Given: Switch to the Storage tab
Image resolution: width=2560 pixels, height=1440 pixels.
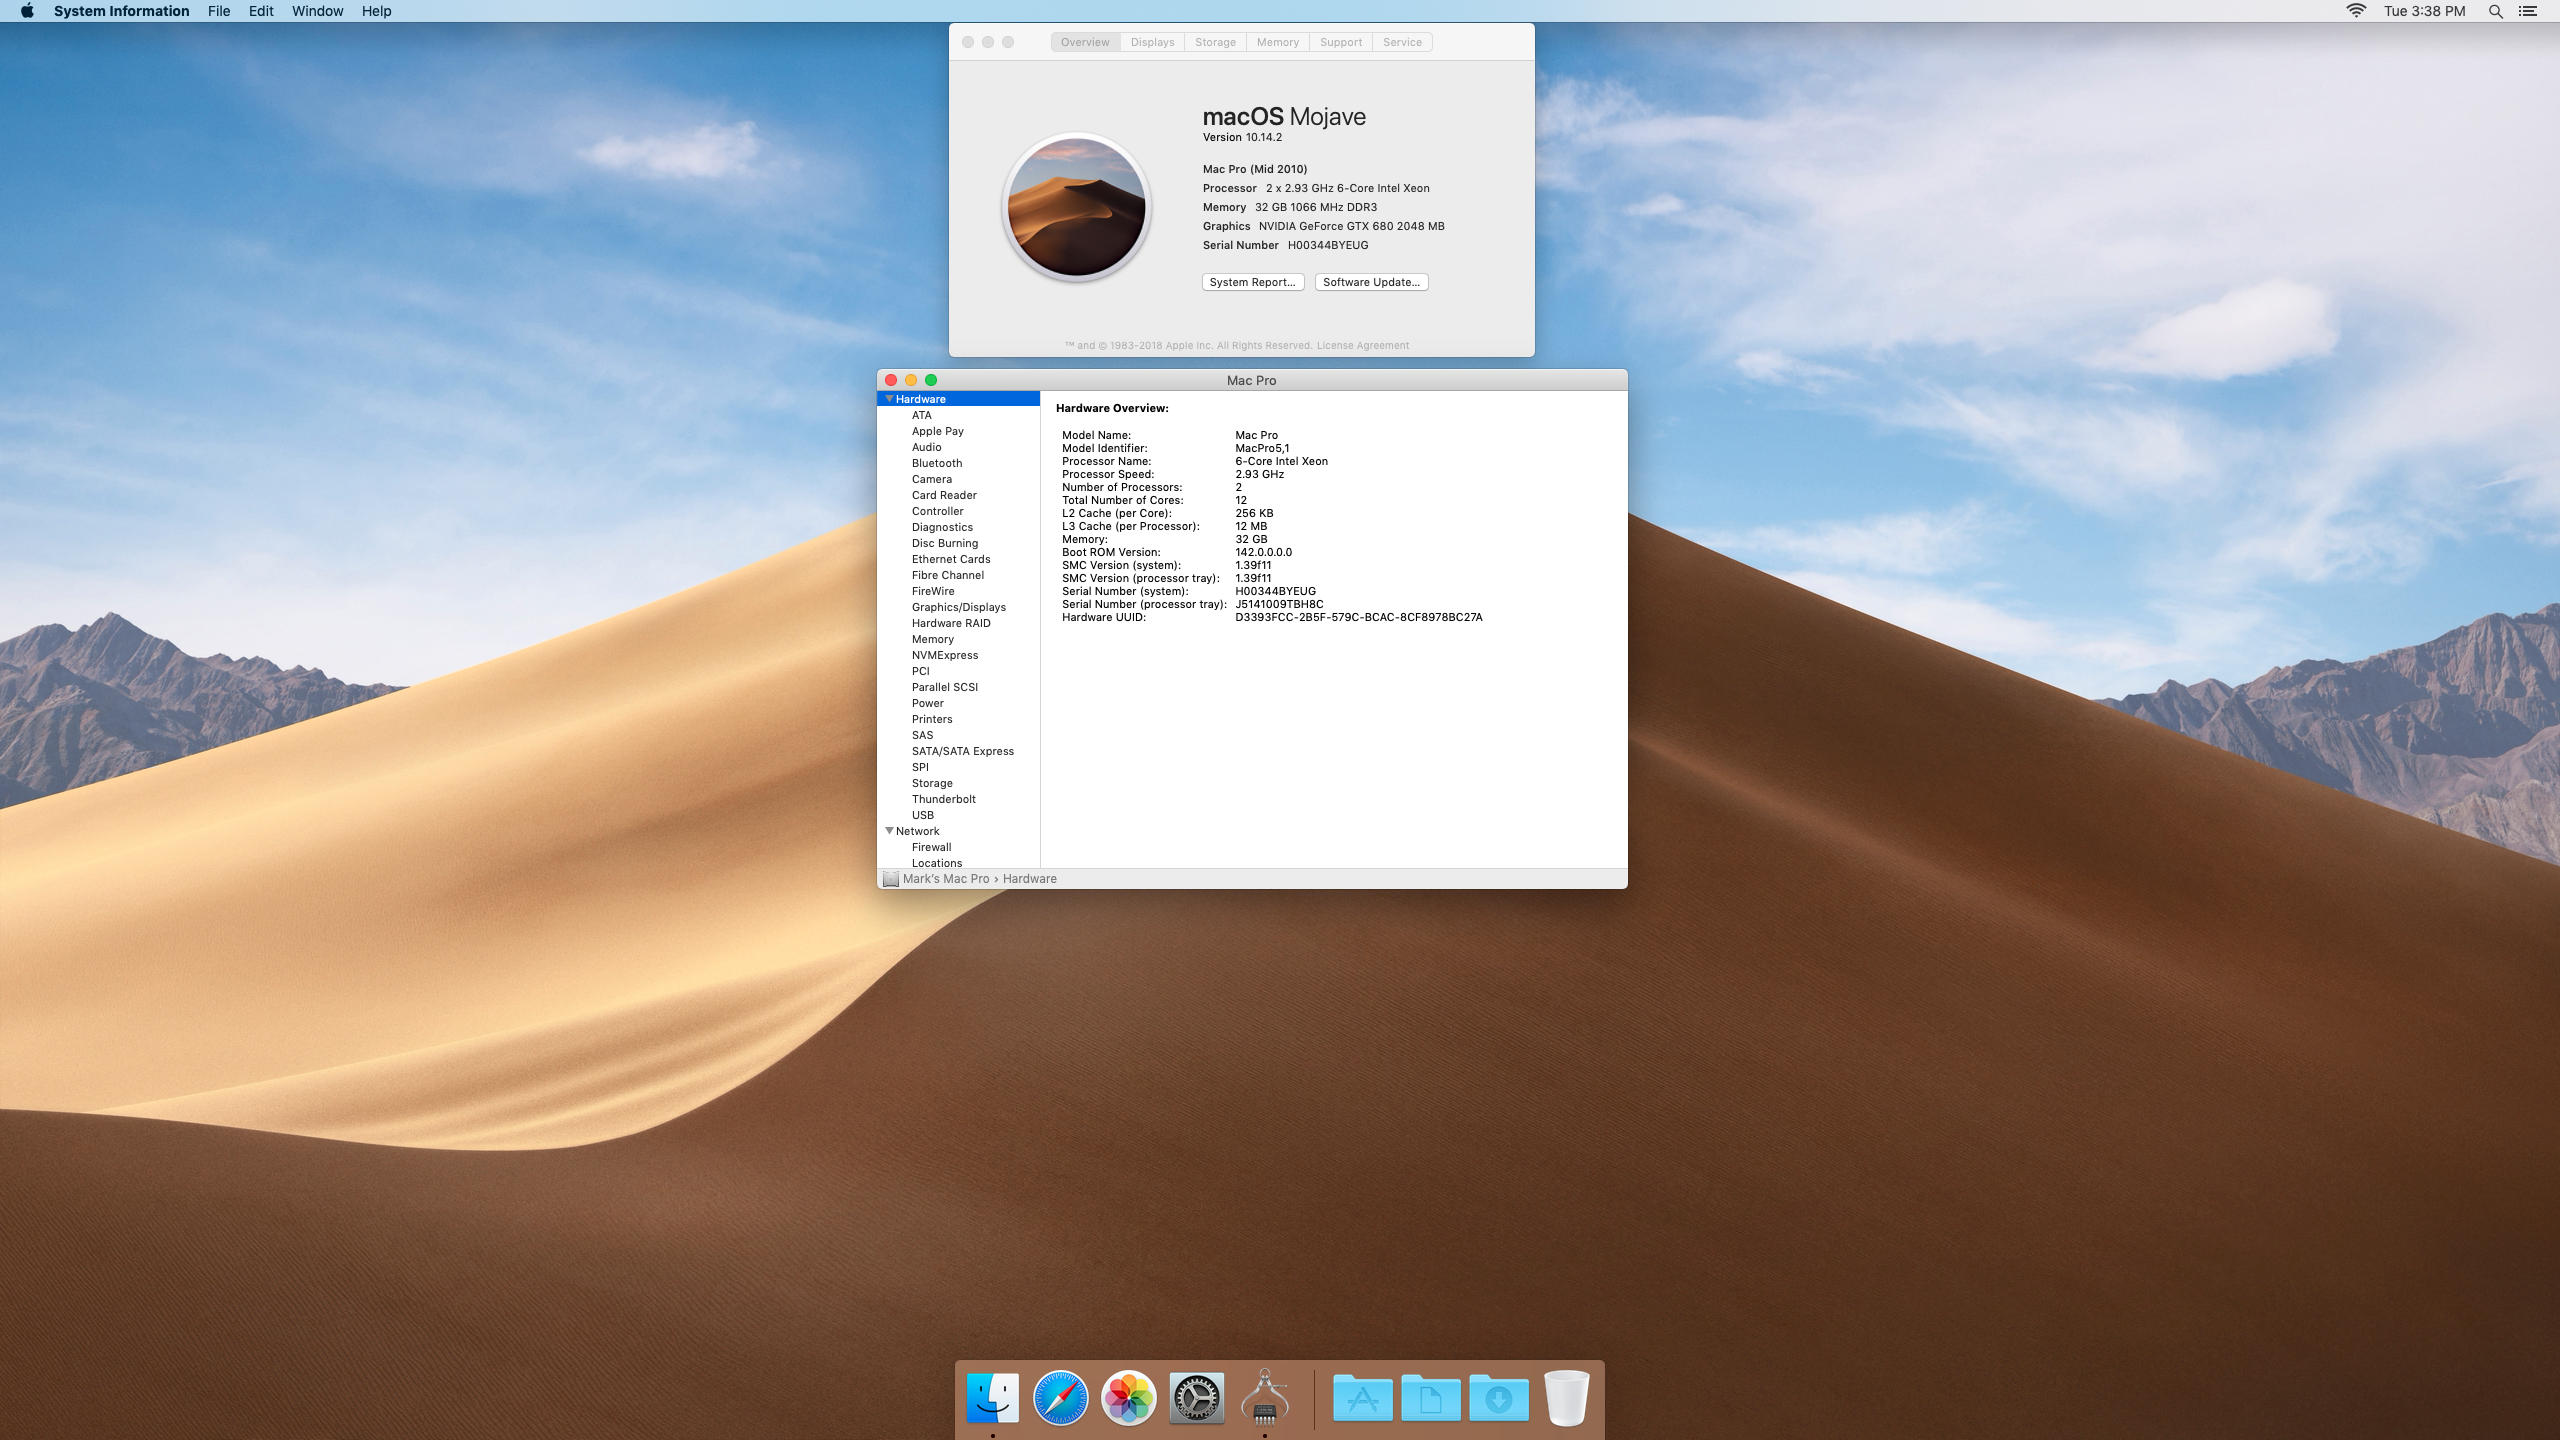Looking at the screenshot, I should 1215,42.
